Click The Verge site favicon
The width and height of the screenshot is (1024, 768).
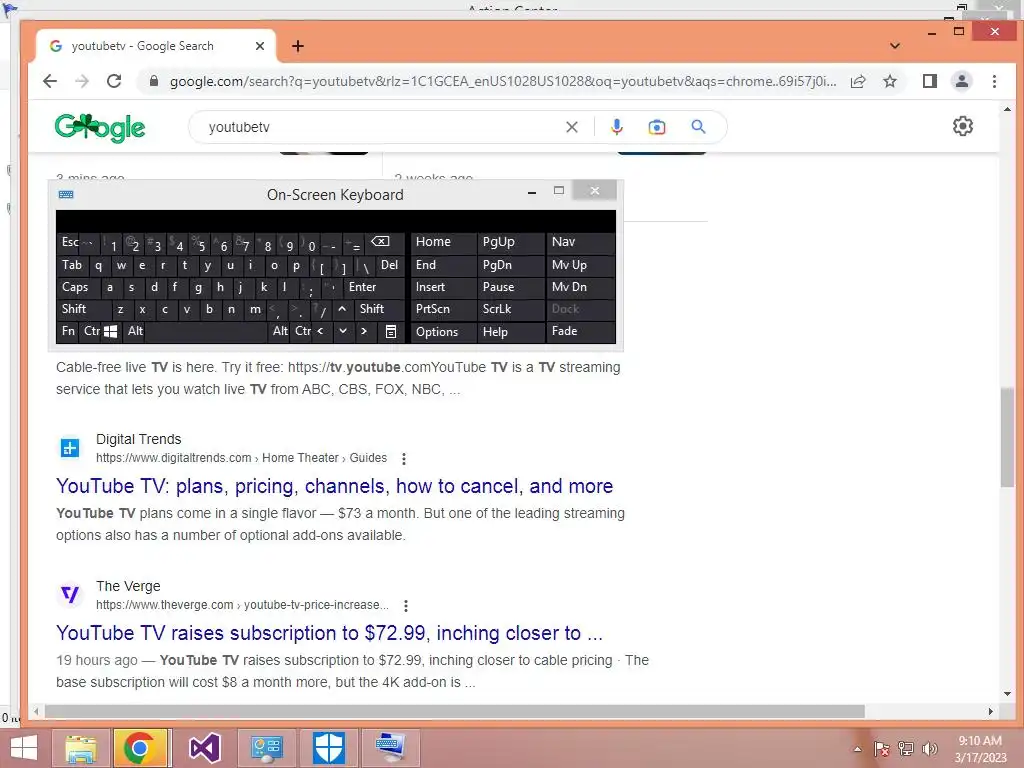(70, 595)
